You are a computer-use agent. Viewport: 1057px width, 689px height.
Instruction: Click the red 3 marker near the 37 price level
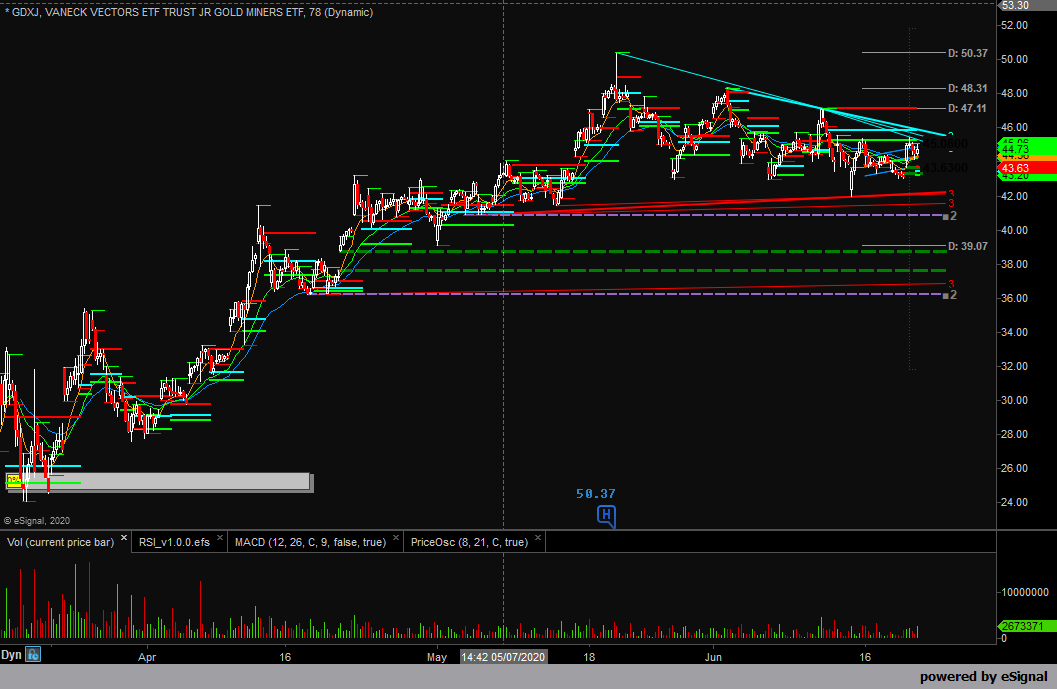coord(951,284)
